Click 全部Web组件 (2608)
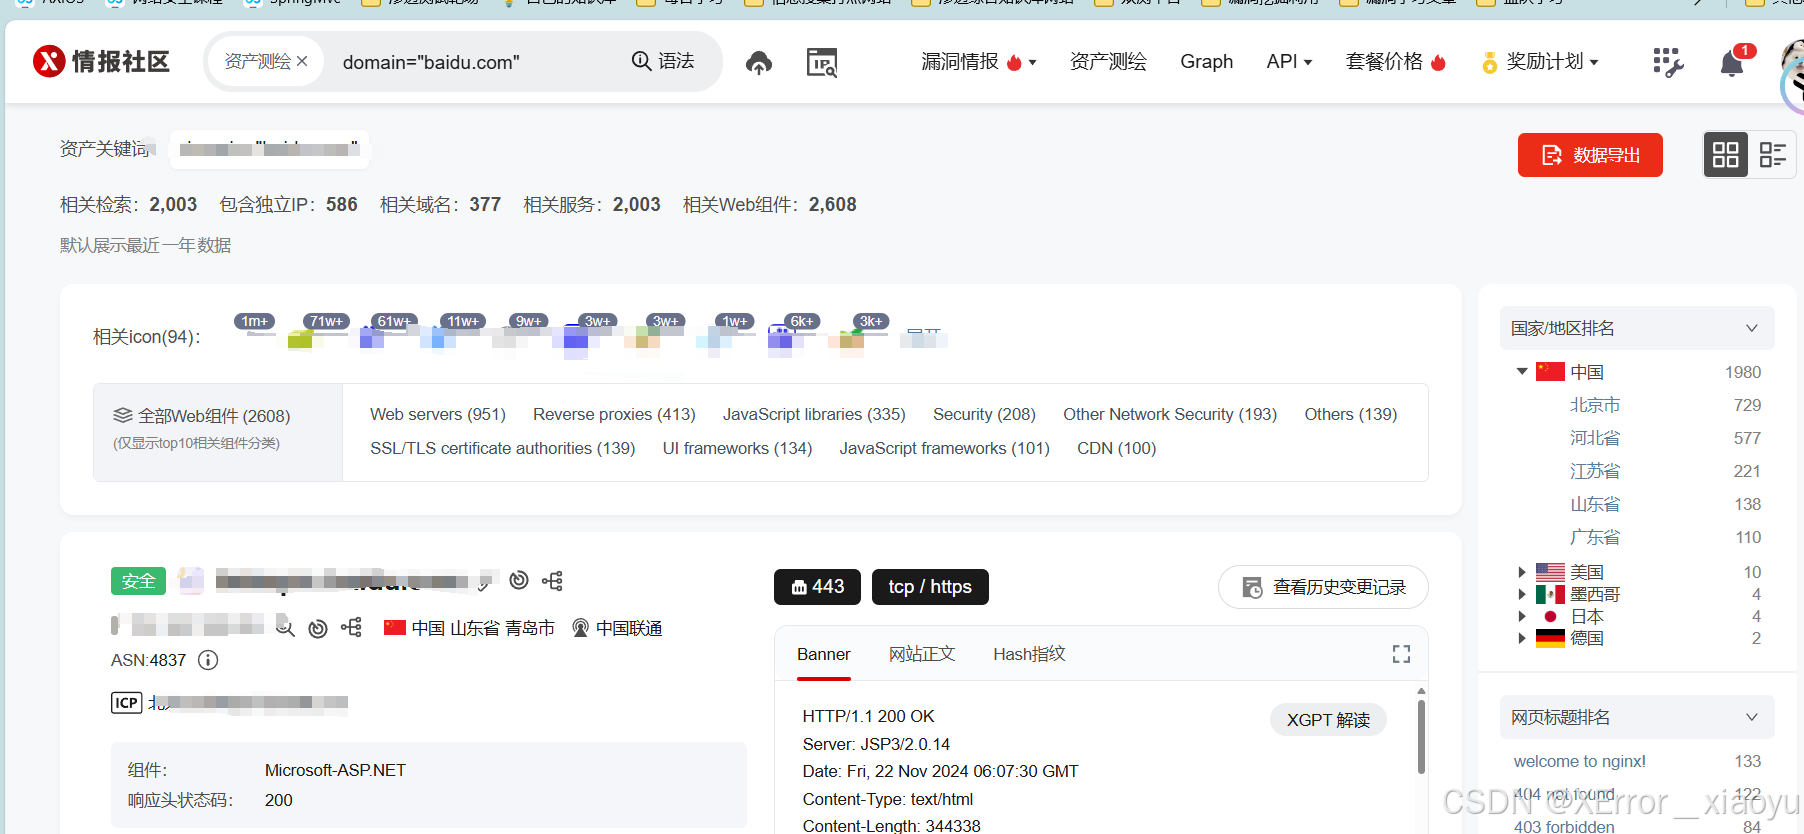This screenshot has width=1804, height=834. coord(202,416)
